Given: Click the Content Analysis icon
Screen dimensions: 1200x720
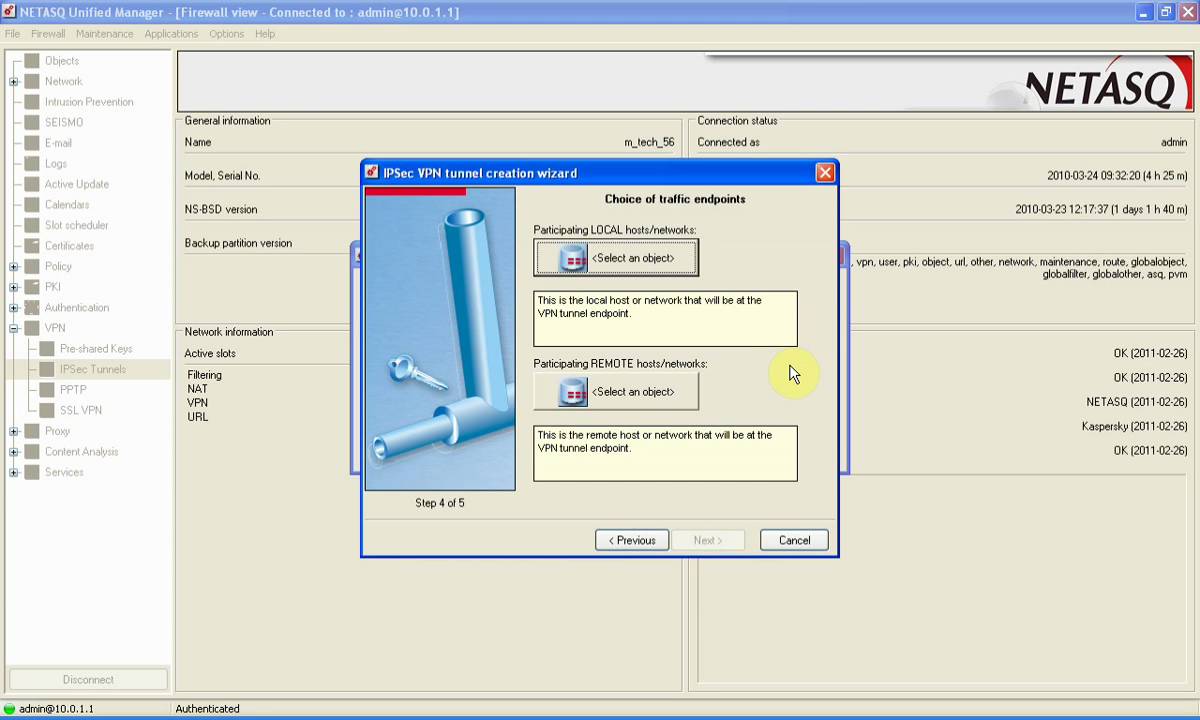Looking at the screenshot, I should (x=32, y=452).
